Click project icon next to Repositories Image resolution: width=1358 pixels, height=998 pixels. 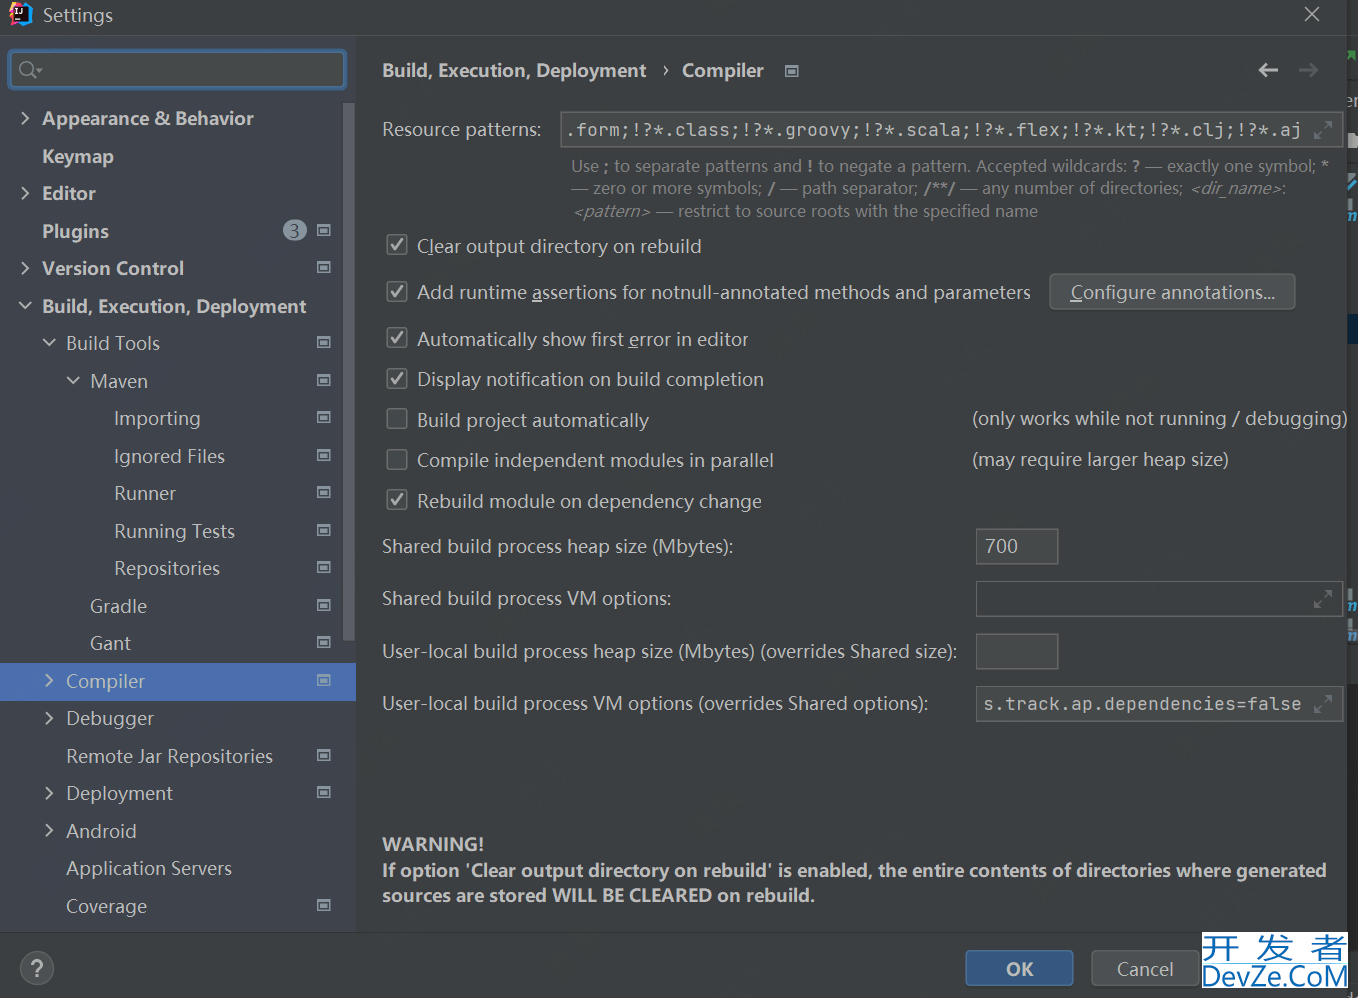[x=324, y=568]
